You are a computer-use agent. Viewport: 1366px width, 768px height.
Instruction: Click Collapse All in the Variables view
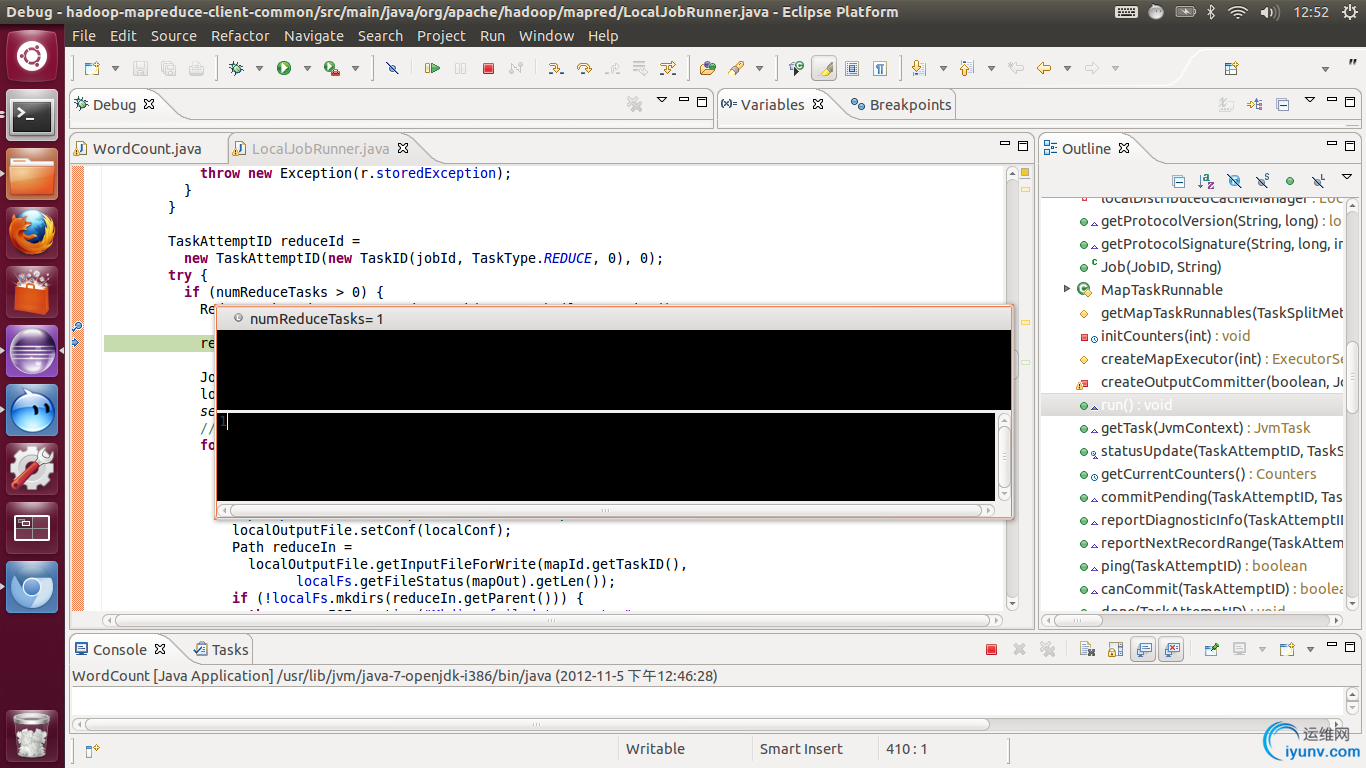(x=1283, y=104)
